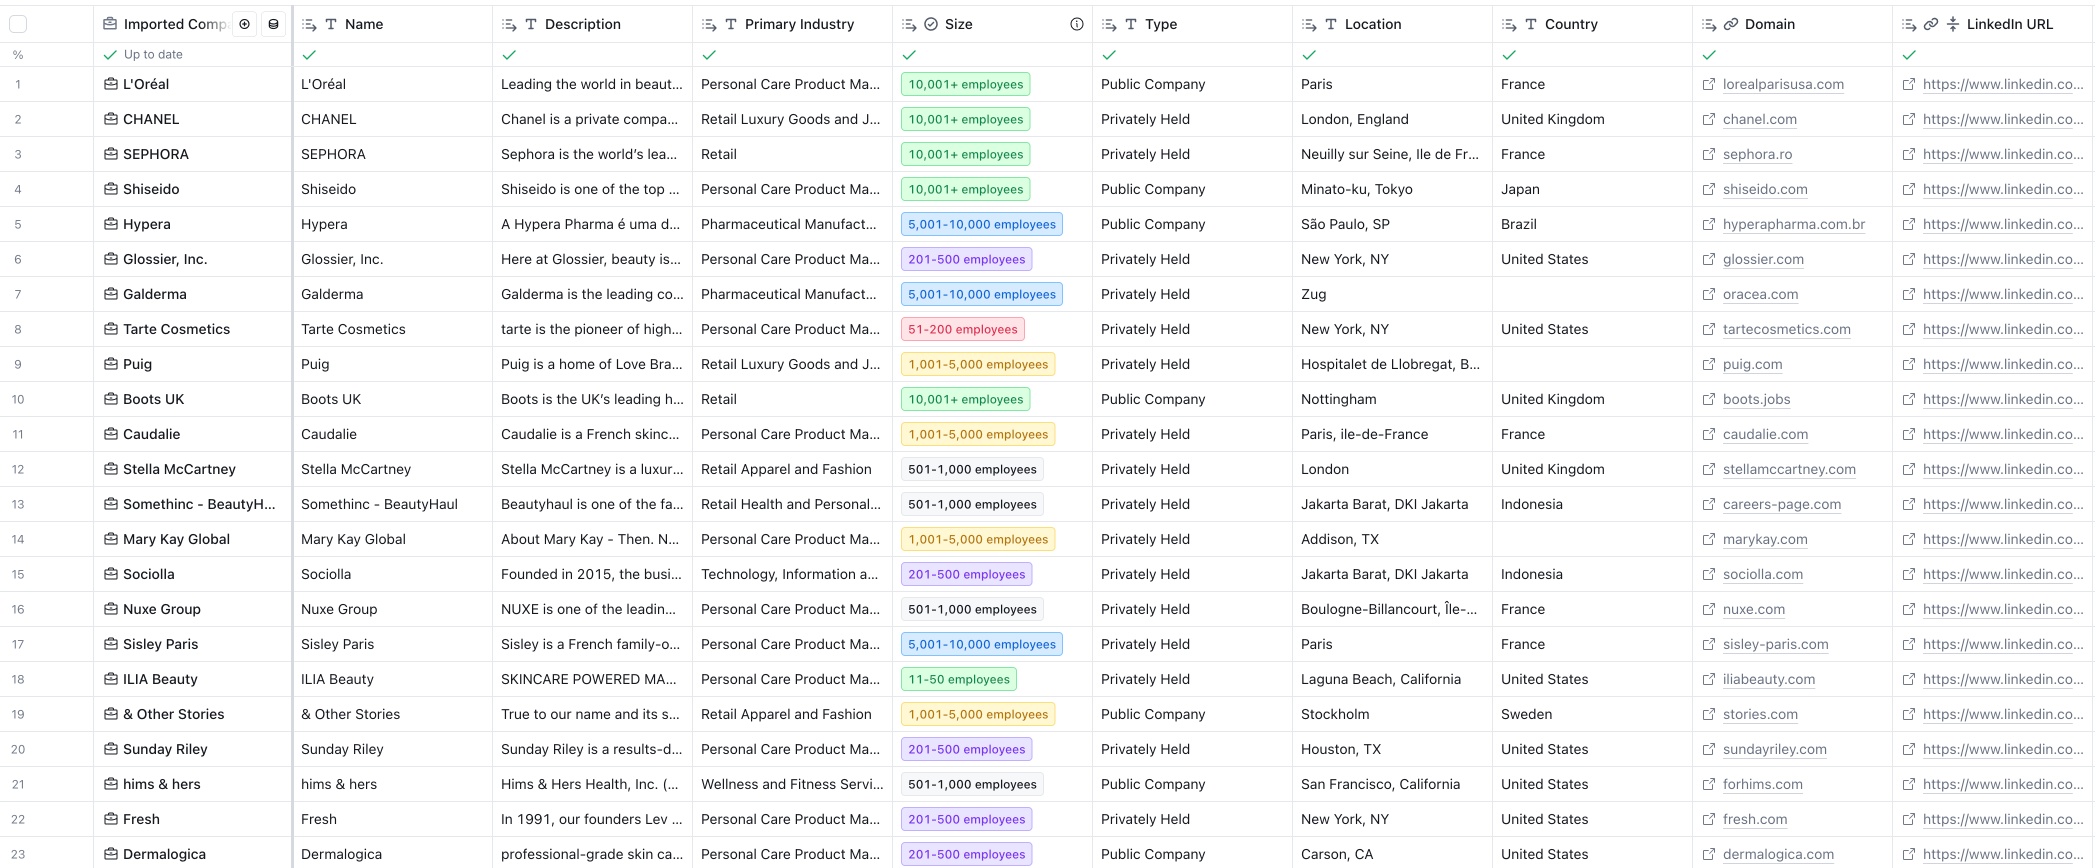
Task: Open the glossier.com domain link
Action: [x=1763, y=259]
